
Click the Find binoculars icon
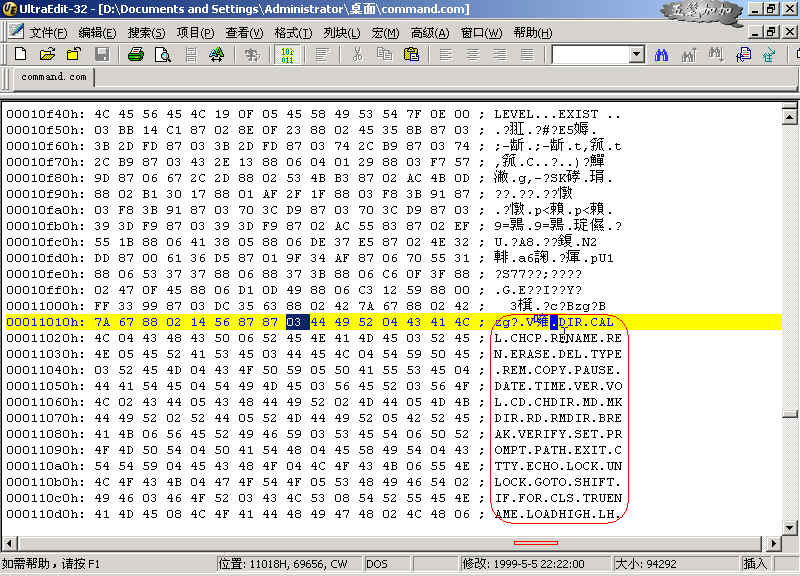pyautogui.click(x=661, y=54)
